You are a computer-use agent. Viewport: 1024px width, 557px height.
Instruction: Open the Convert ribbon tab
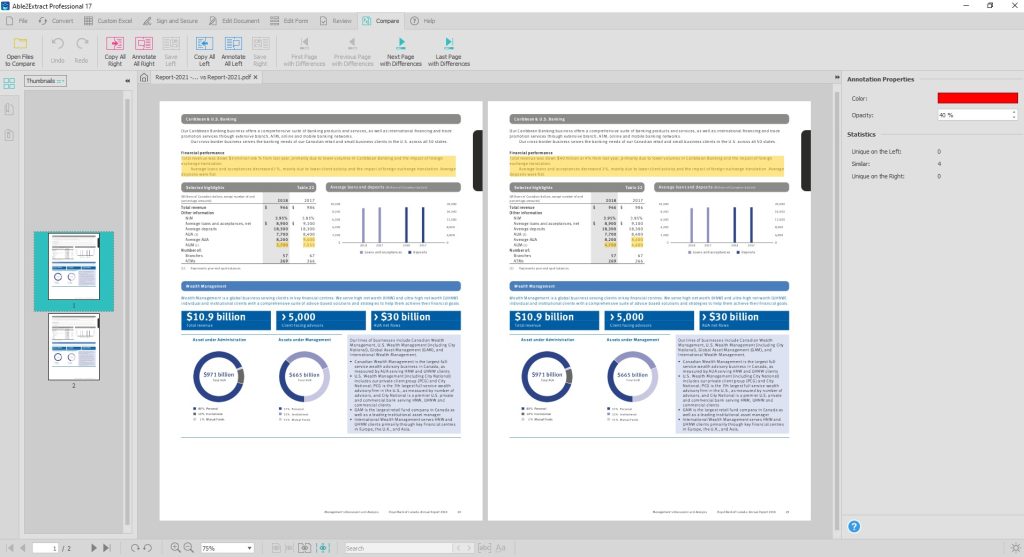(56, 20)
